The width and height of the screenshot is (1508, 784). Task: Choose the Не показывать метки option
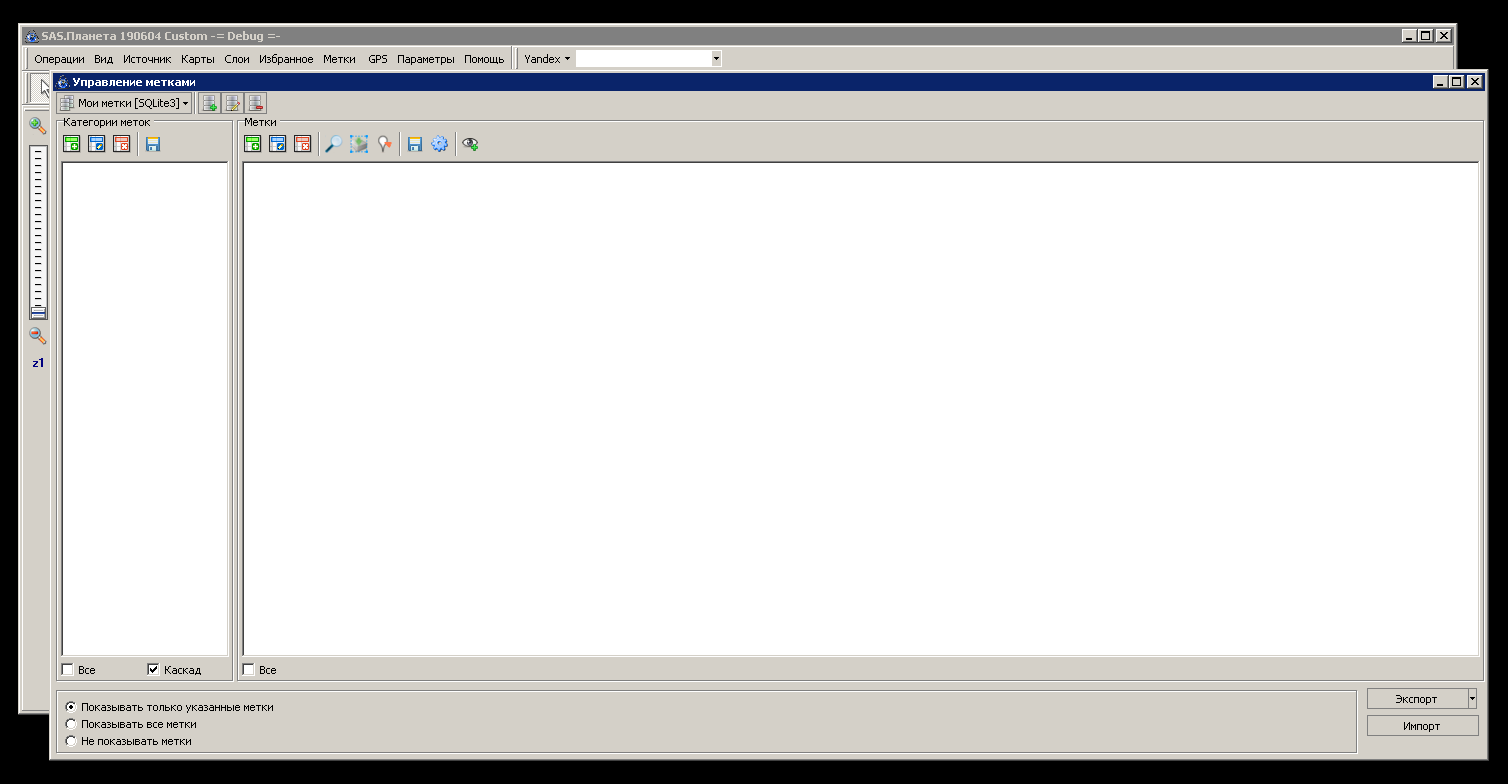70,741
